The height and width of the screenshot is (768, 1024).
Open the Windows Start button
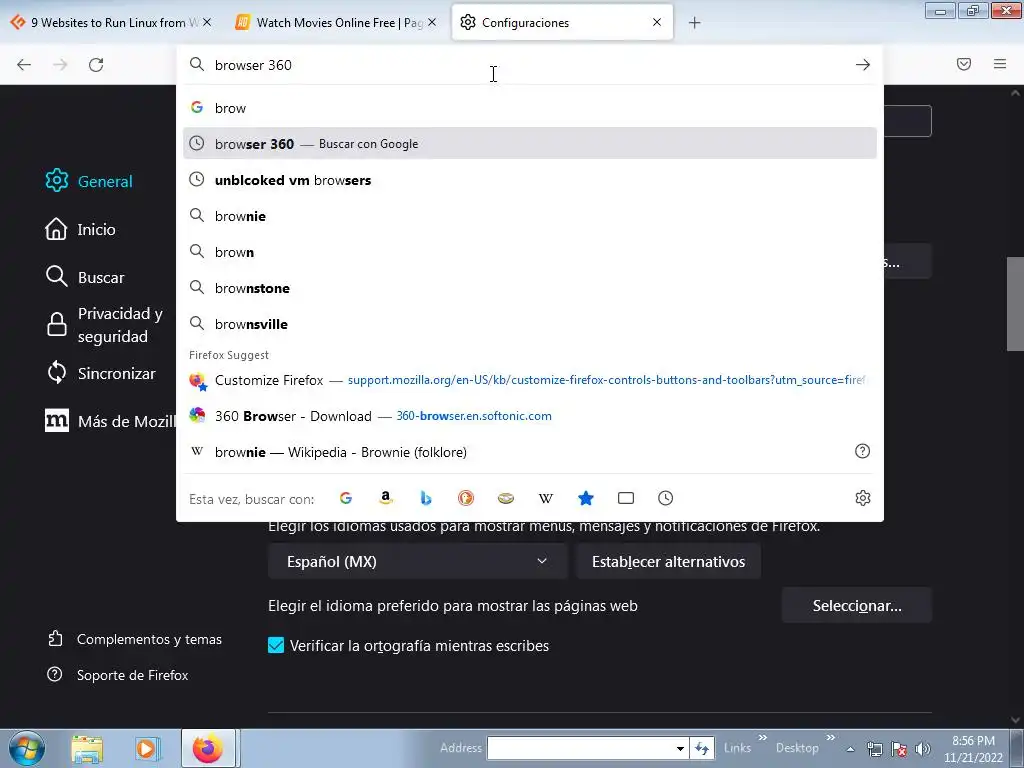click(x=27, y=748)
